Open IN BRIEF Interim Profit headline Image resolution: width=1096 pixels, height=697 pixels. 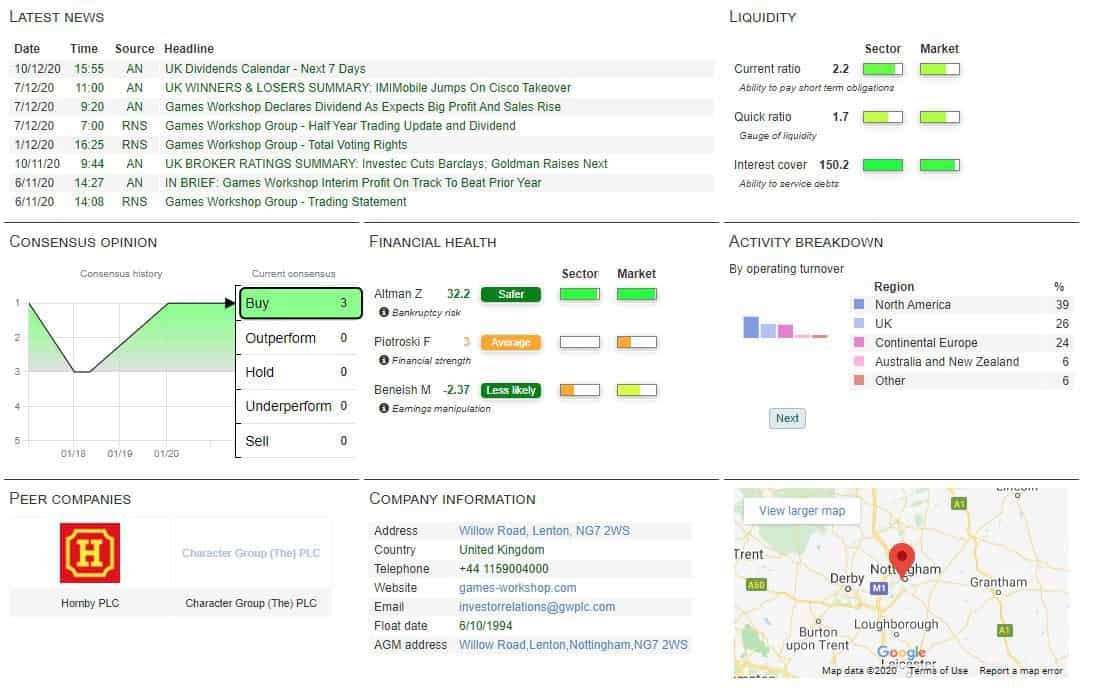(x=353, y=182)
